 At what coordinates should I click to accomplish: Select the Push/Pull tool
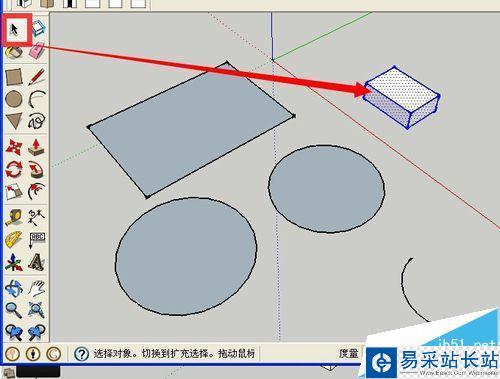click(36, 147)
